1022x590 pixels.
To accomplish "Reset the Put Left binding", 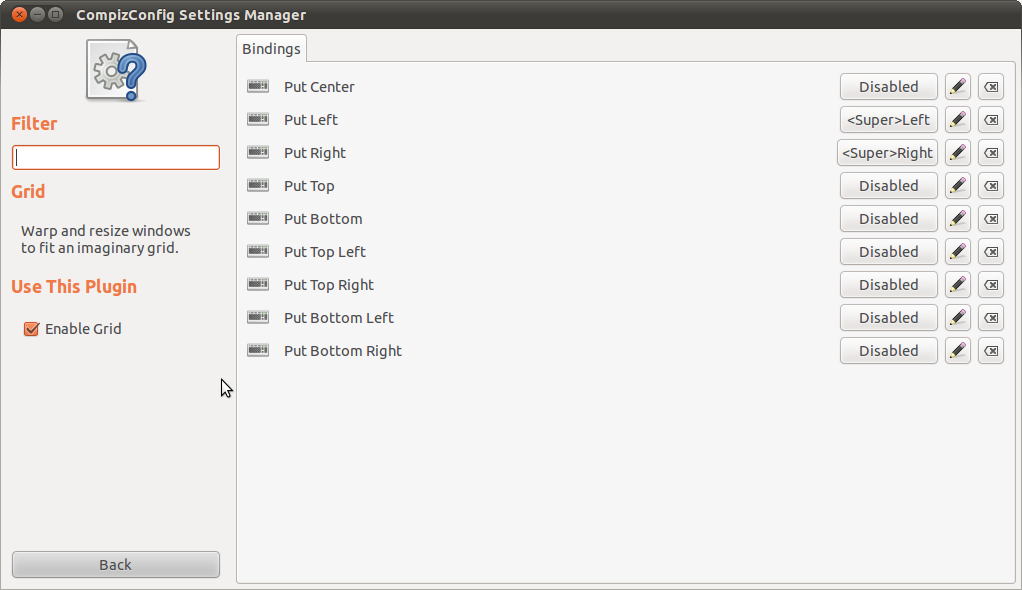I will point(991,120).
